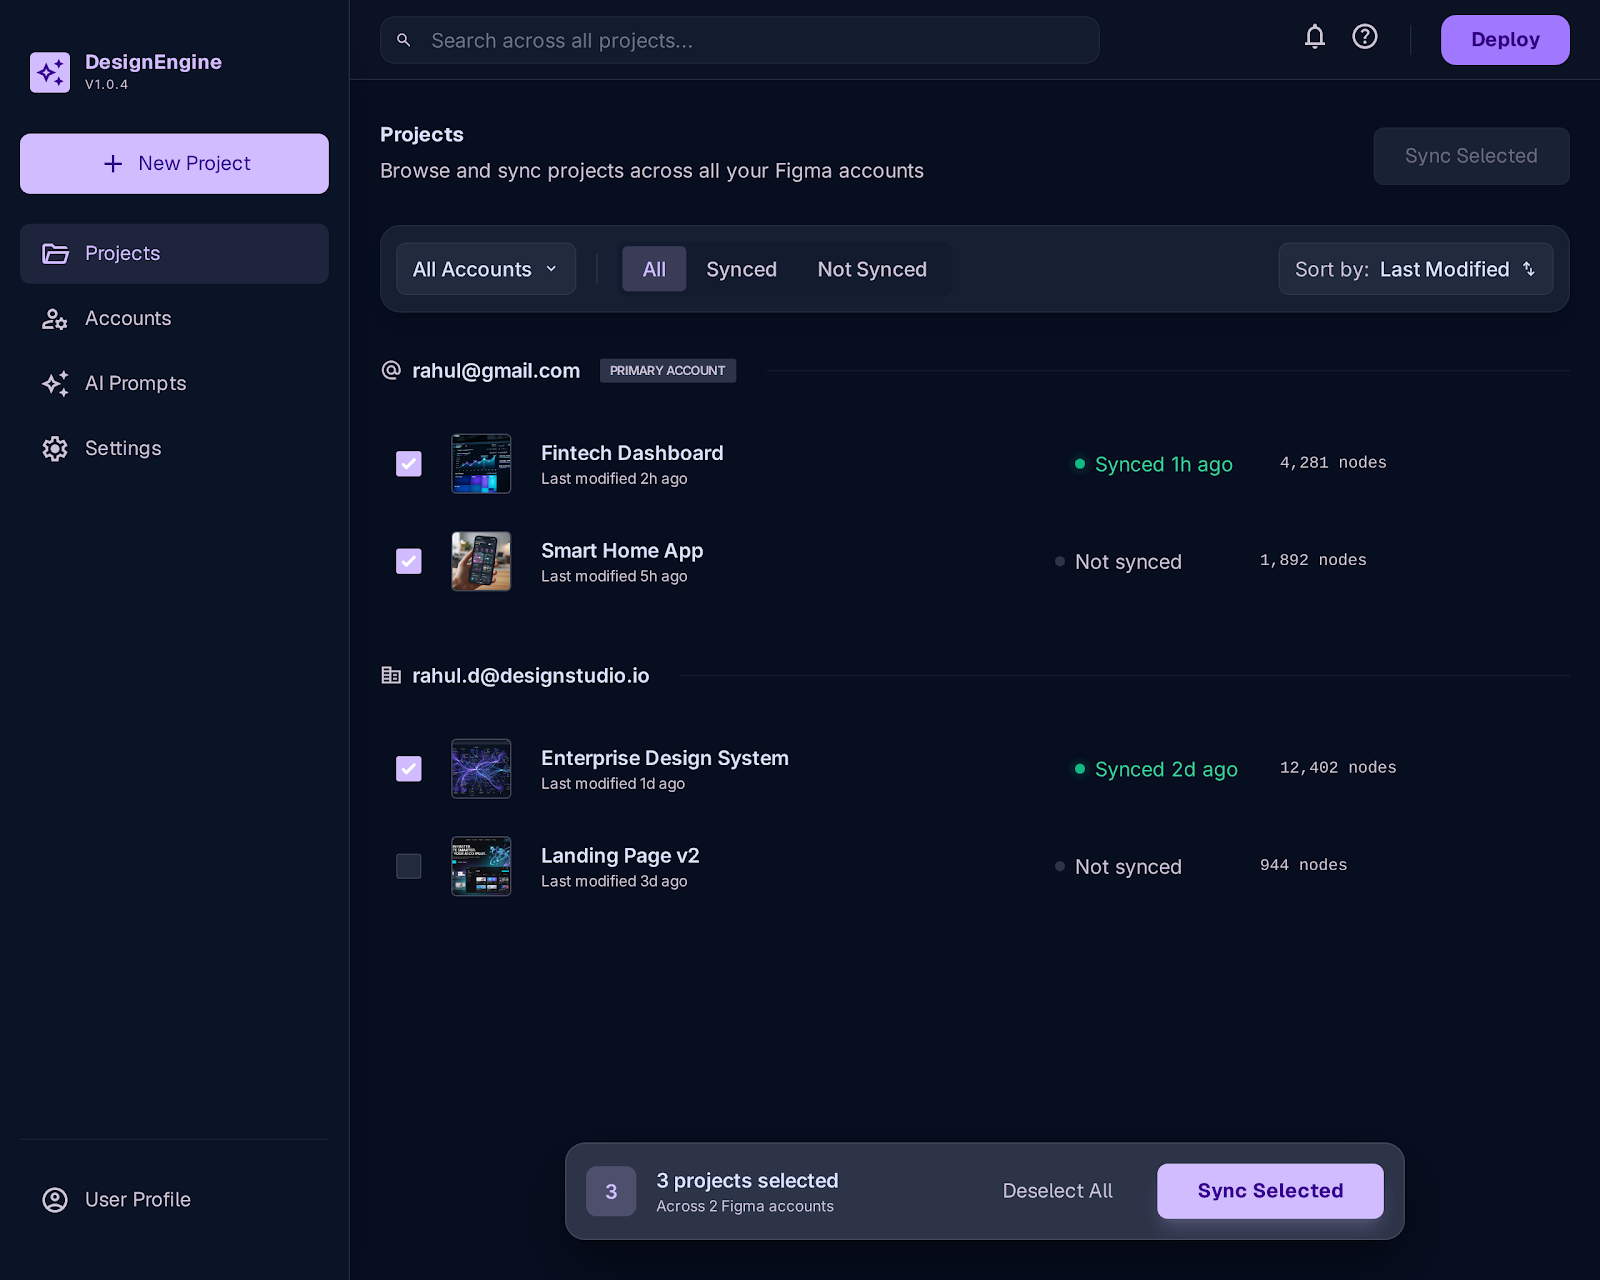Click Not synced status for Smart Home App
1600x1280 pixels.
1118,562
